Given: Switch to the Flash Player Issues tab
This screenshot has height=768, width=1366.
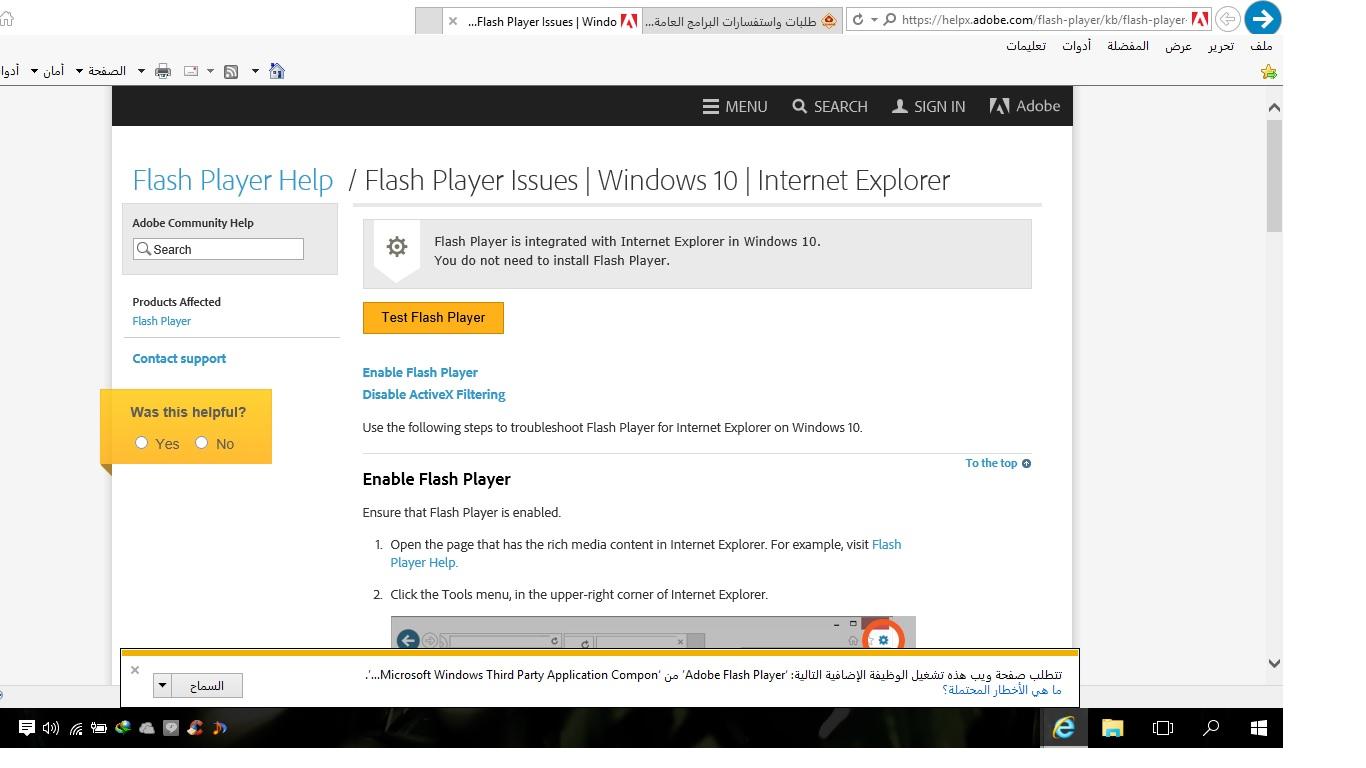Looking at the screenshot, I should 542,21.
